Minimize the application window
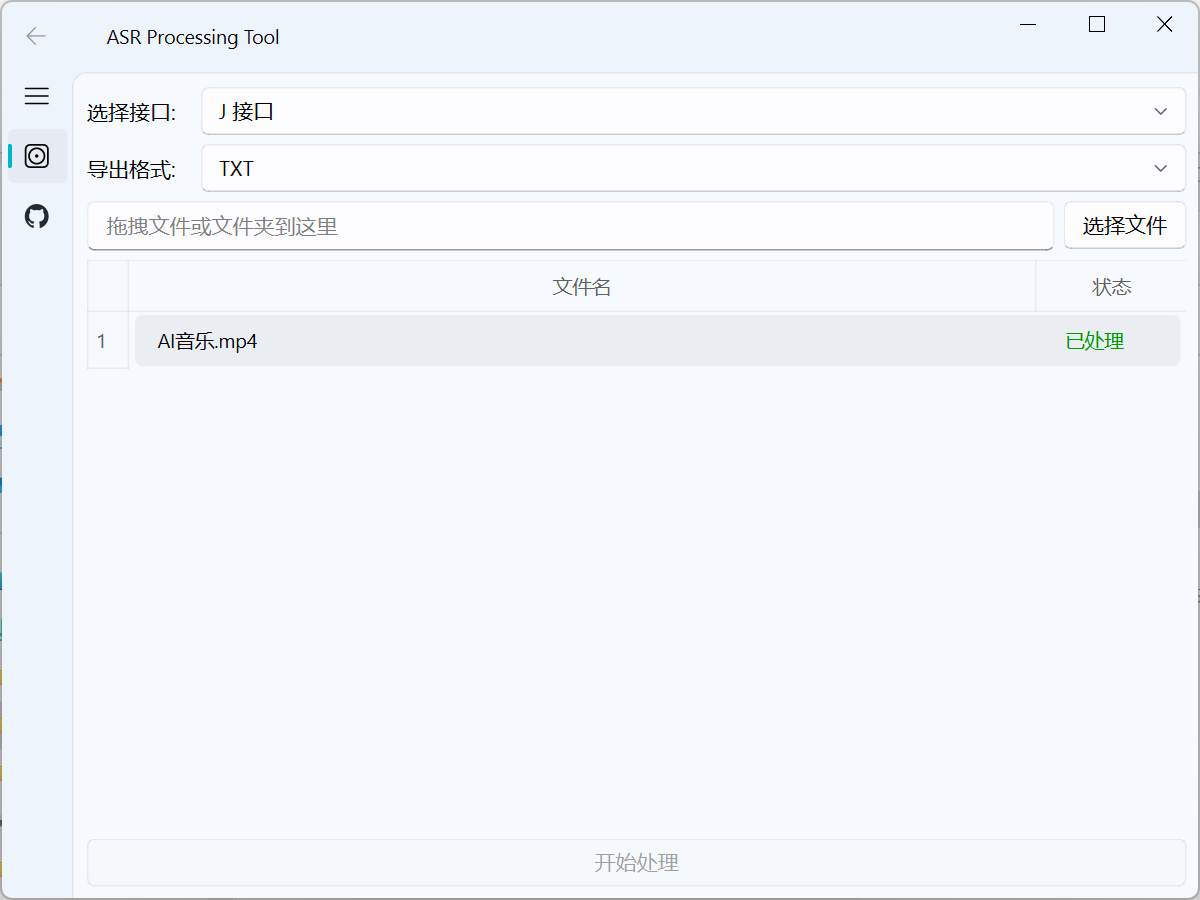1200x900 pixels. (1028, 24)
